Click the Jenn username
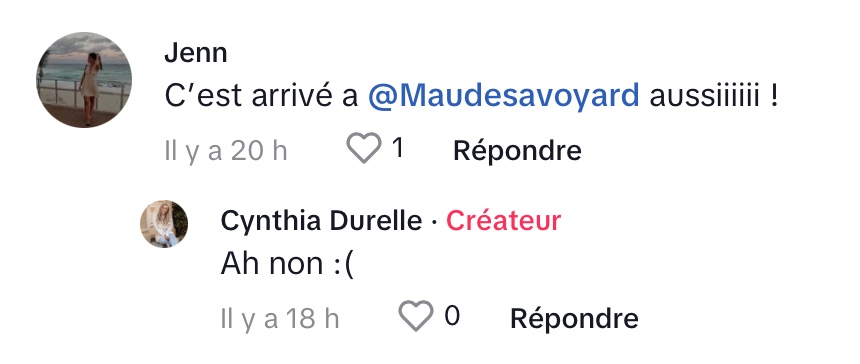860x364 pixels. [x=196, y=53]
